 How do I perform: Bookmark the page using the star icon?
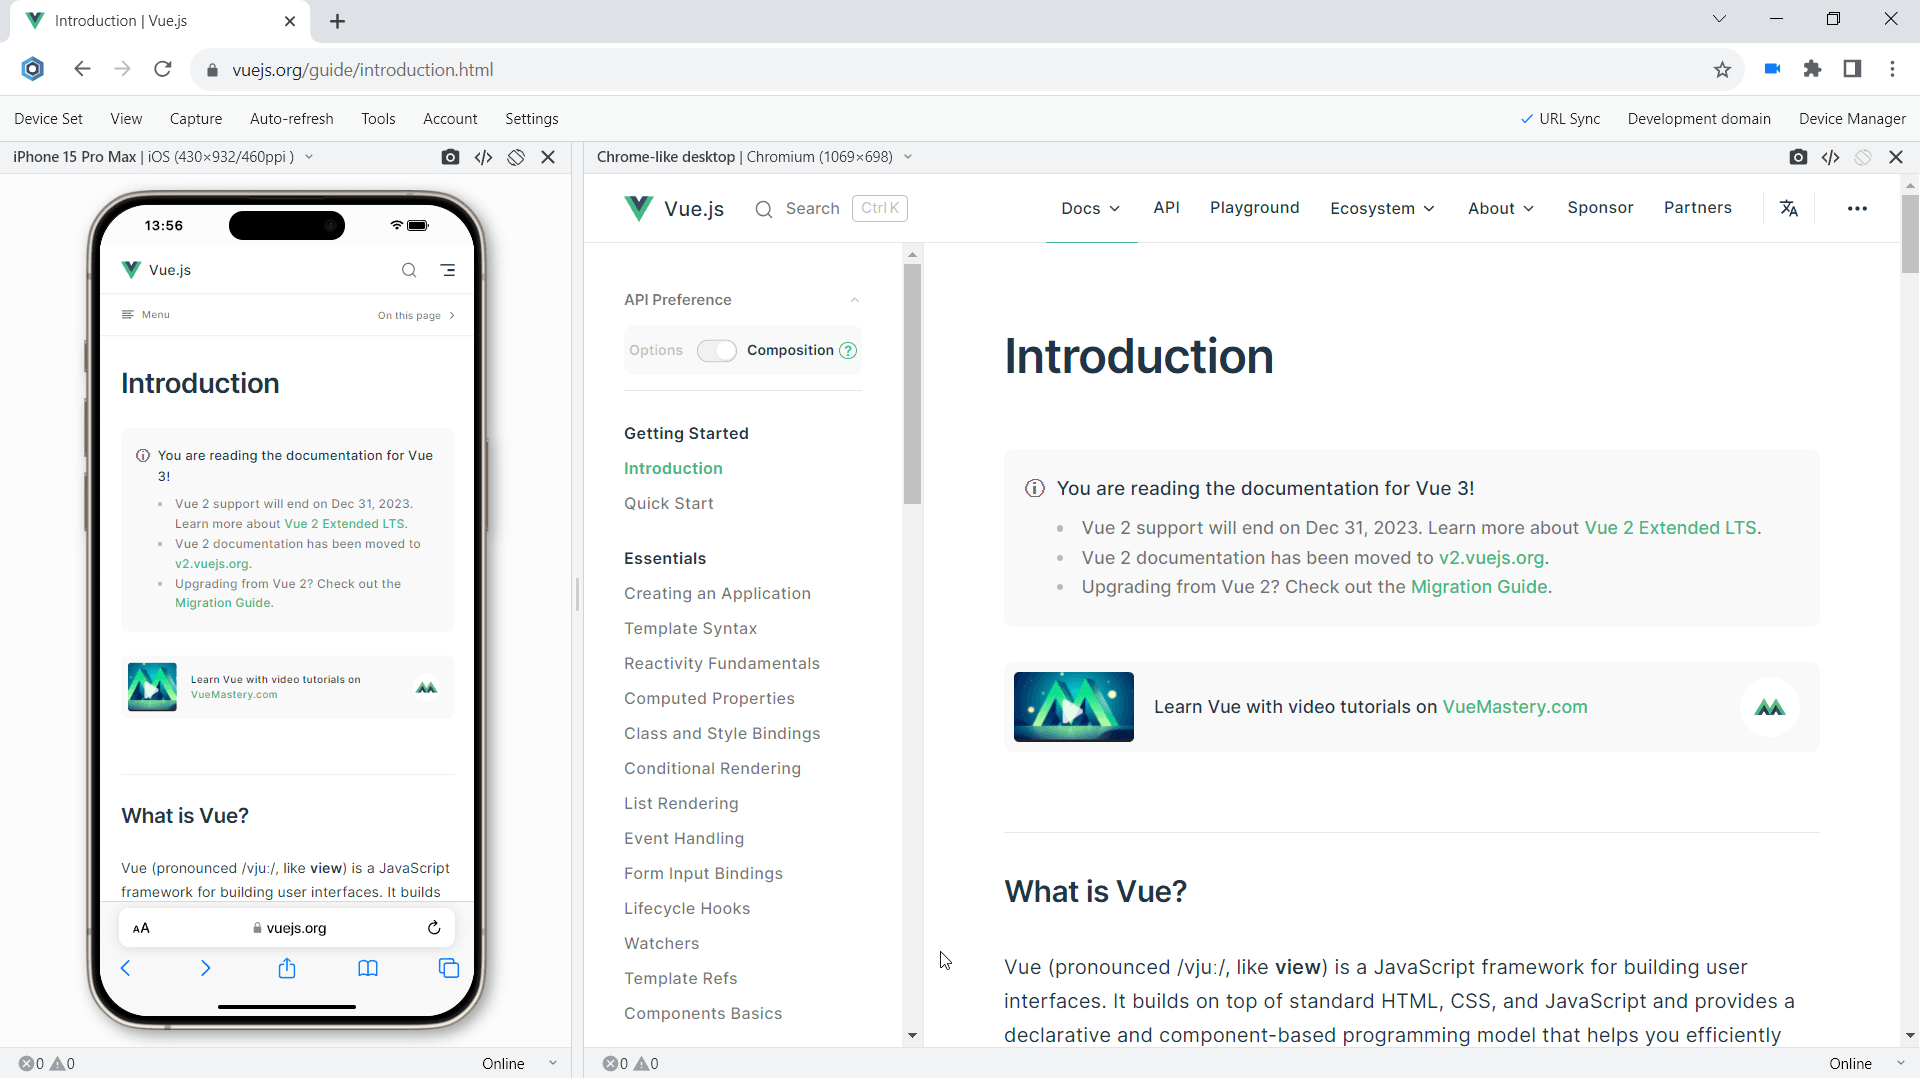coord(1722,69)
